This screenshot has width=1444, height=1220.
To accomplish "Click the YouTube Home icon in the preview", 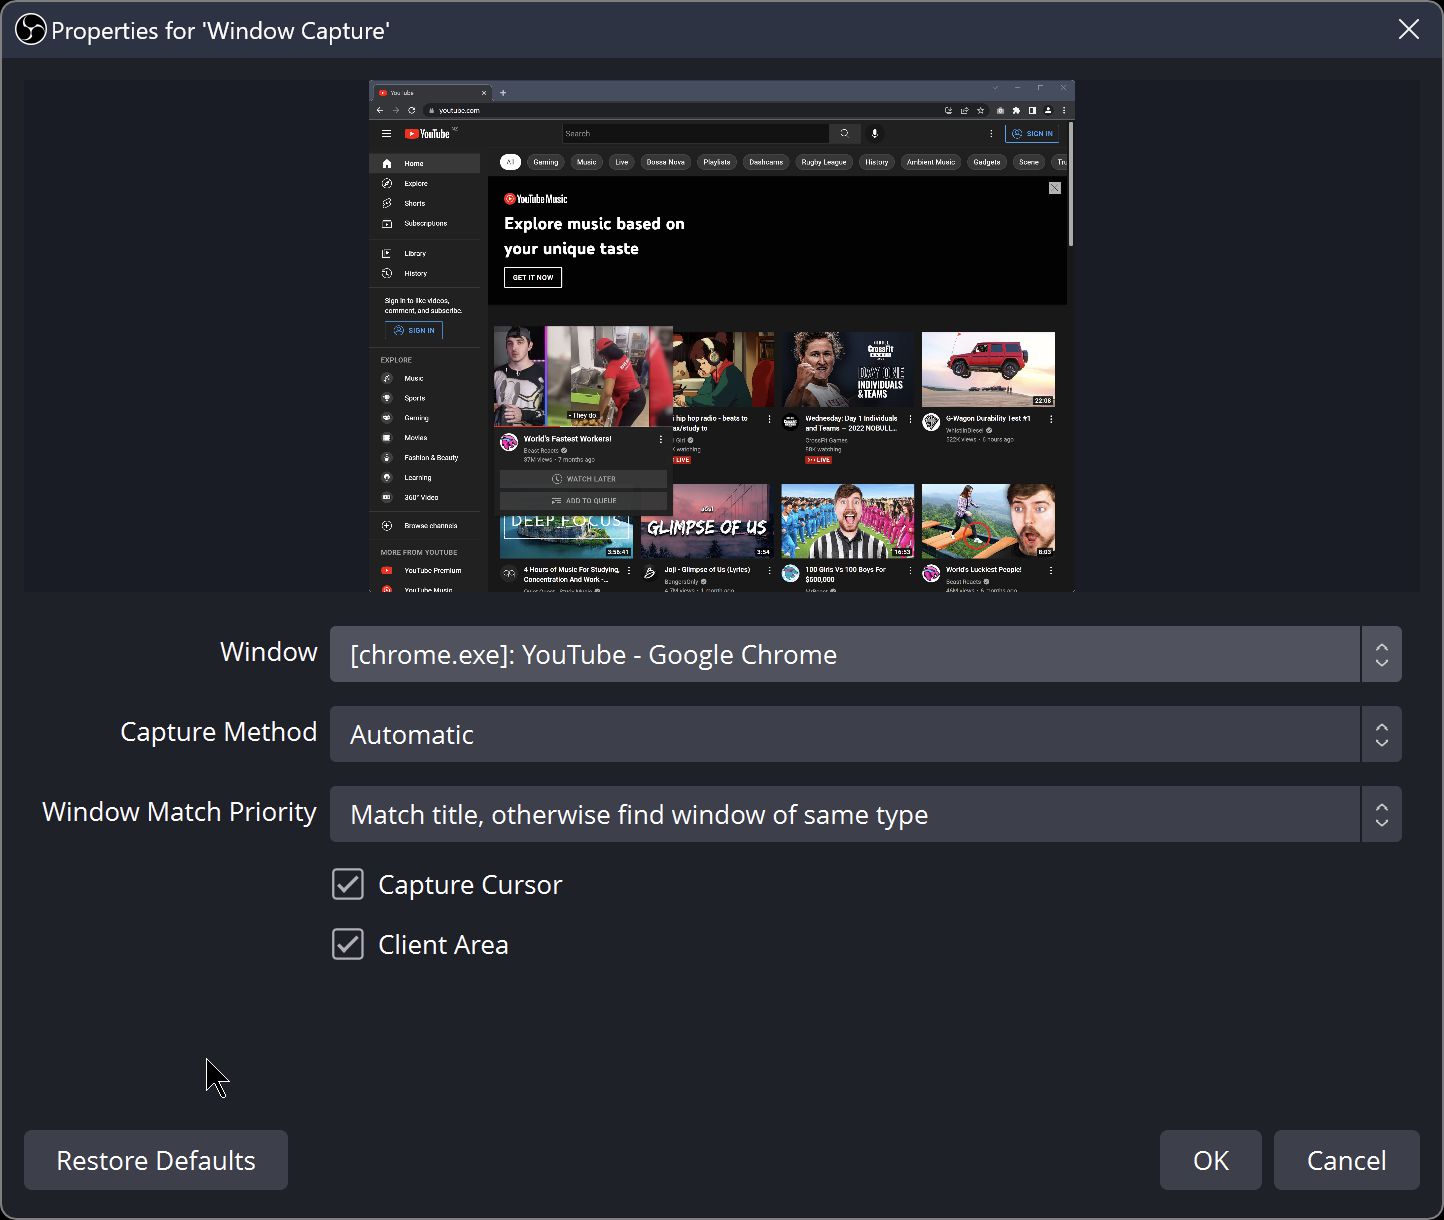I will (x=386, y=163).
